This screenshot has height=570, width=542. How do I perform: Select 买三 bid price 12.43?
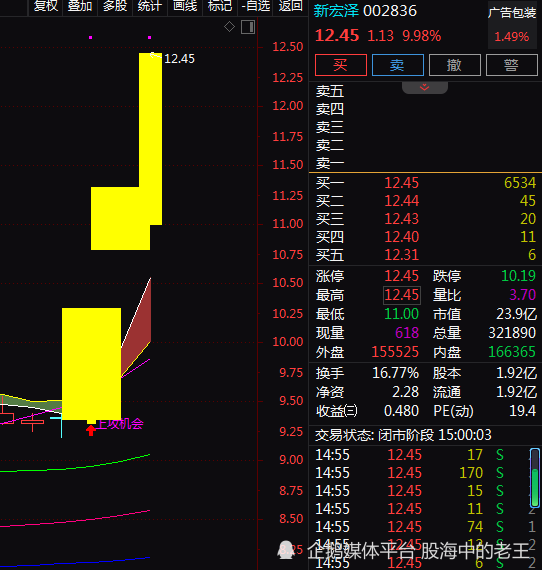pyautogui.click(x=402, y=219)
